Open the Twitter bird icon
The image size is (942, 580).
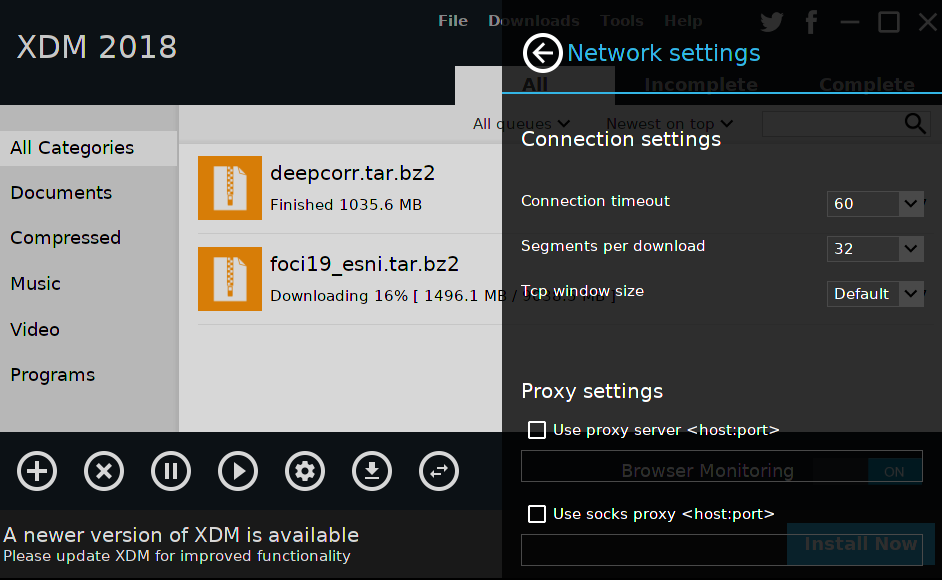(x=771, y=22)
